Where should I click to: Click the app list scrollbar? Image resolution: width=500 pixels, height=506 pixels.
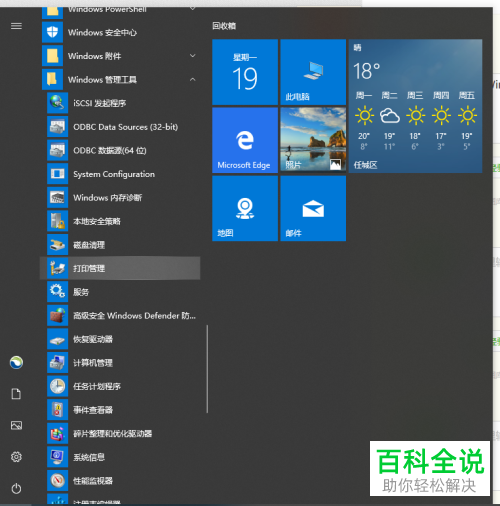pos(207,369)
